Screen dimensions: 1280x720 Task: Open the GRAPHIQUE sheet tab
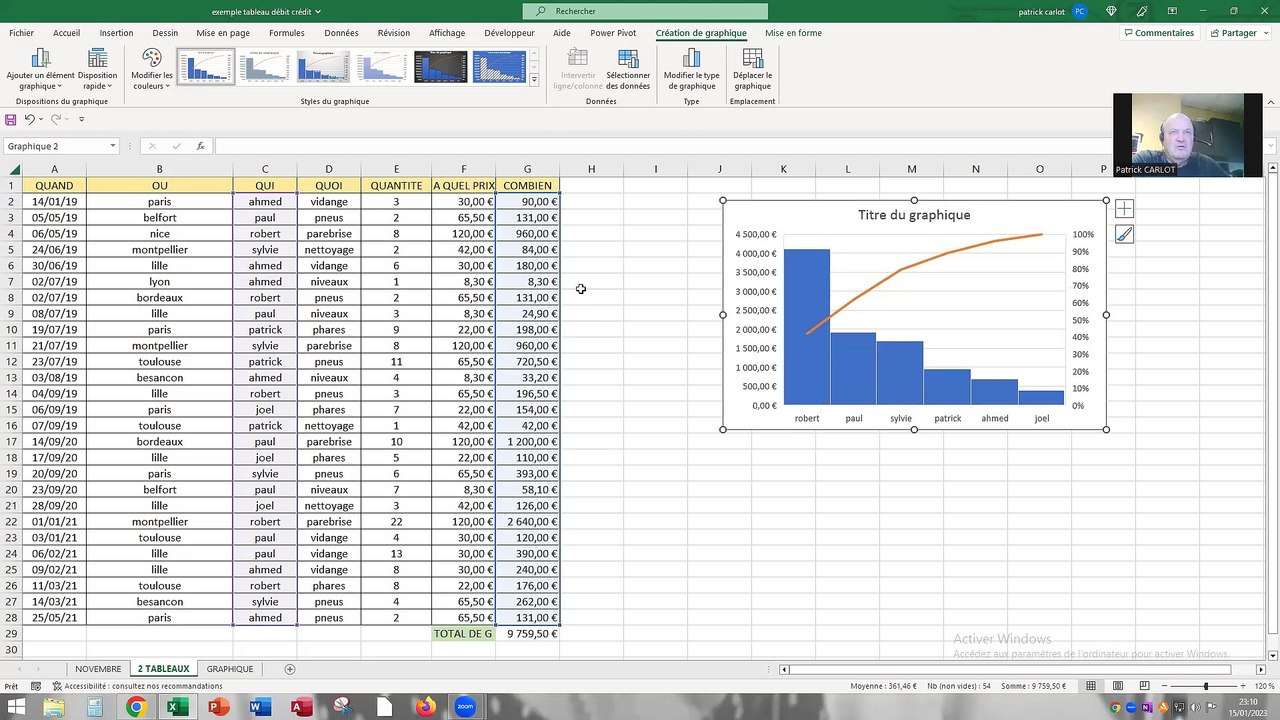[x=230, y=669]
